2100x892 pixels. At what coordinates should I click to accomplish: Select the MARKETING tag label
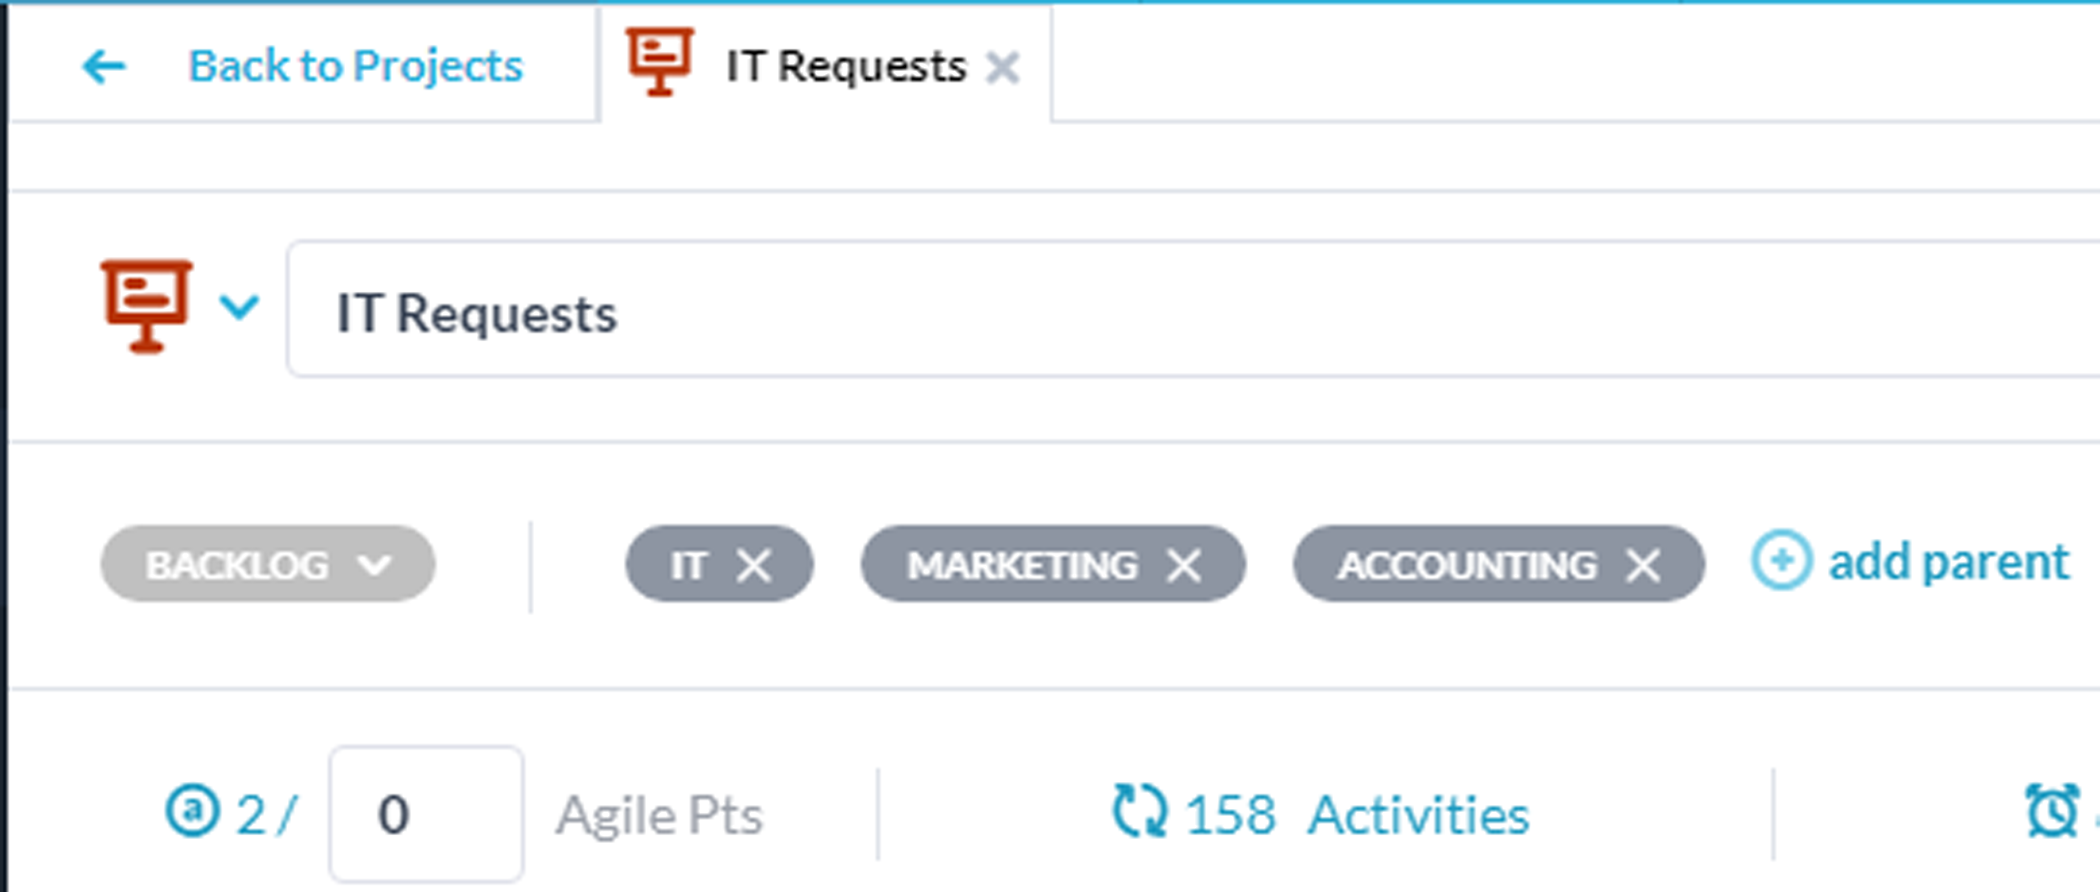click(x=1022, y=565)
